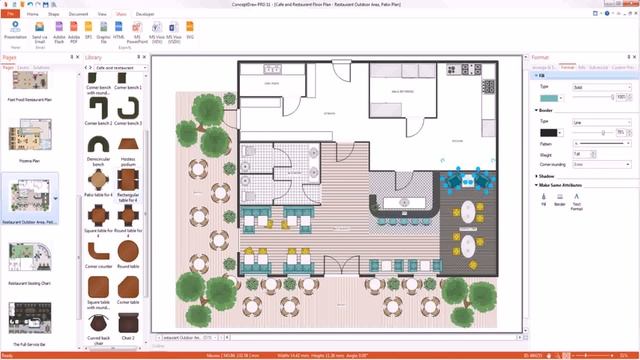Expand the Shadow section
The width and height of the screenshot is (640, 360).
point(536,176)
